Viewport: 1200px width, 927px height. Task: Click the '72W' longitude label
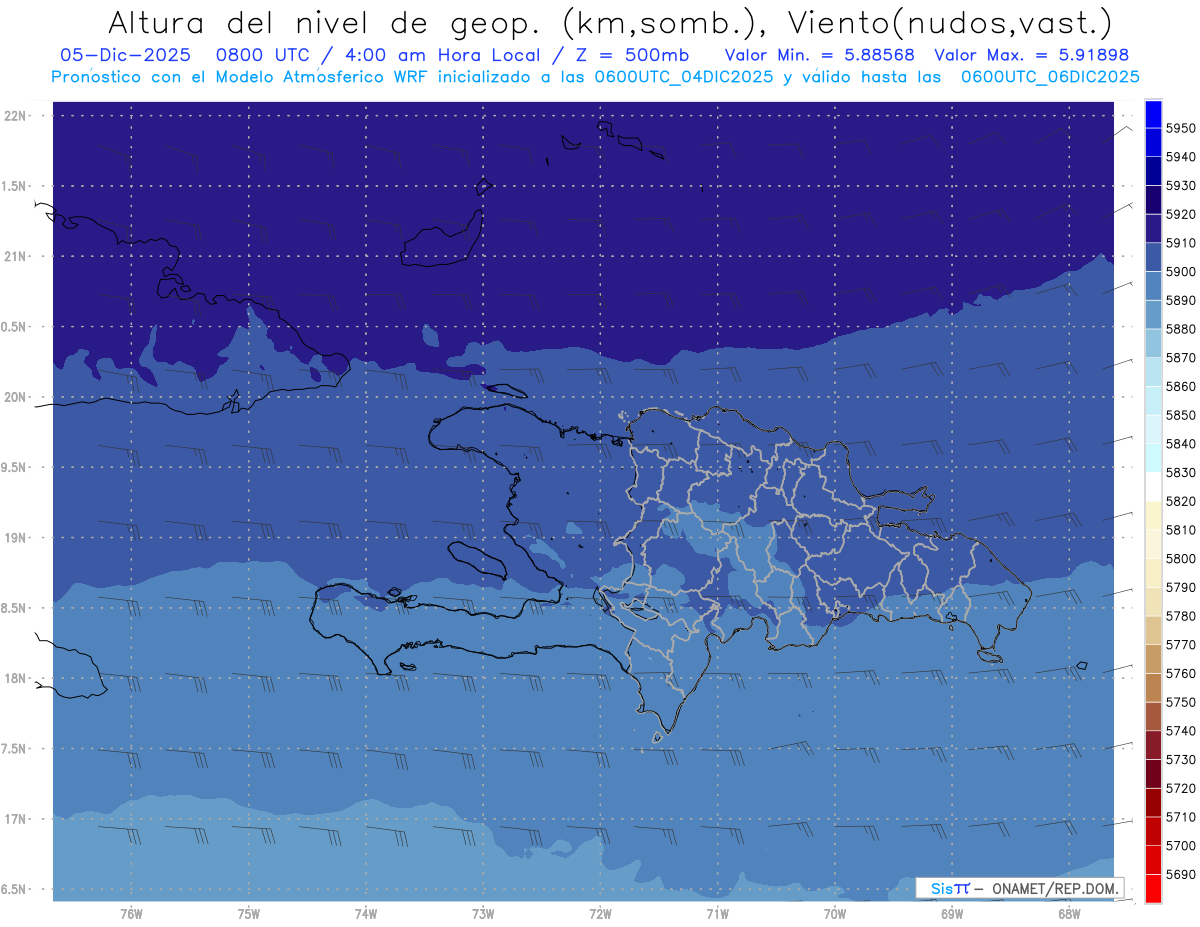(600, 914)
